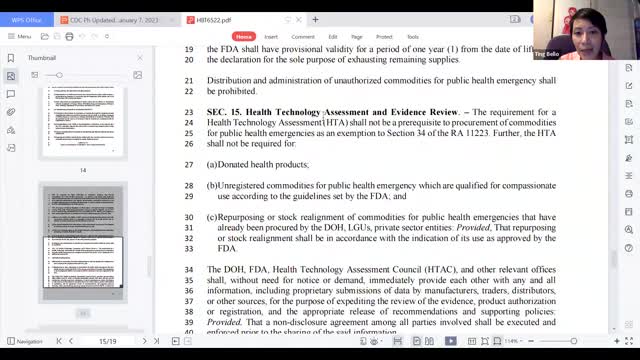Close the HBT6522.pdf tab
Image resolution: width=640 pixels, height=360 pixels.
(299, 20)
